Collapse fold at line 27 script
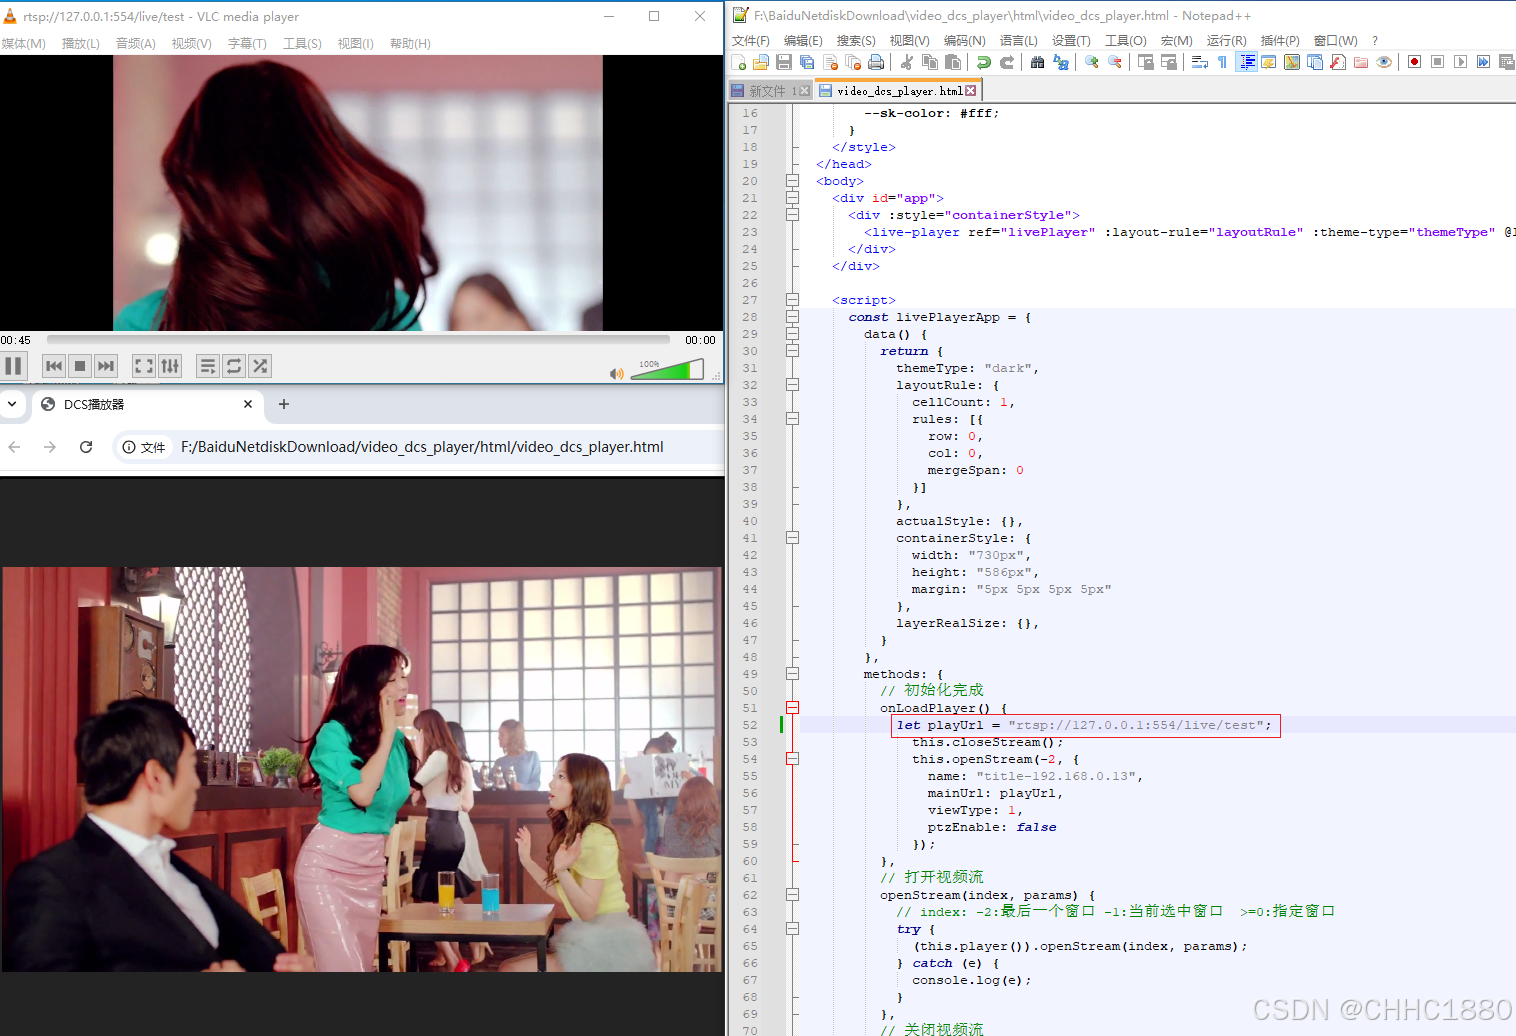Viewport: 1516px width, 1036px height. click(x=792, y=300)
